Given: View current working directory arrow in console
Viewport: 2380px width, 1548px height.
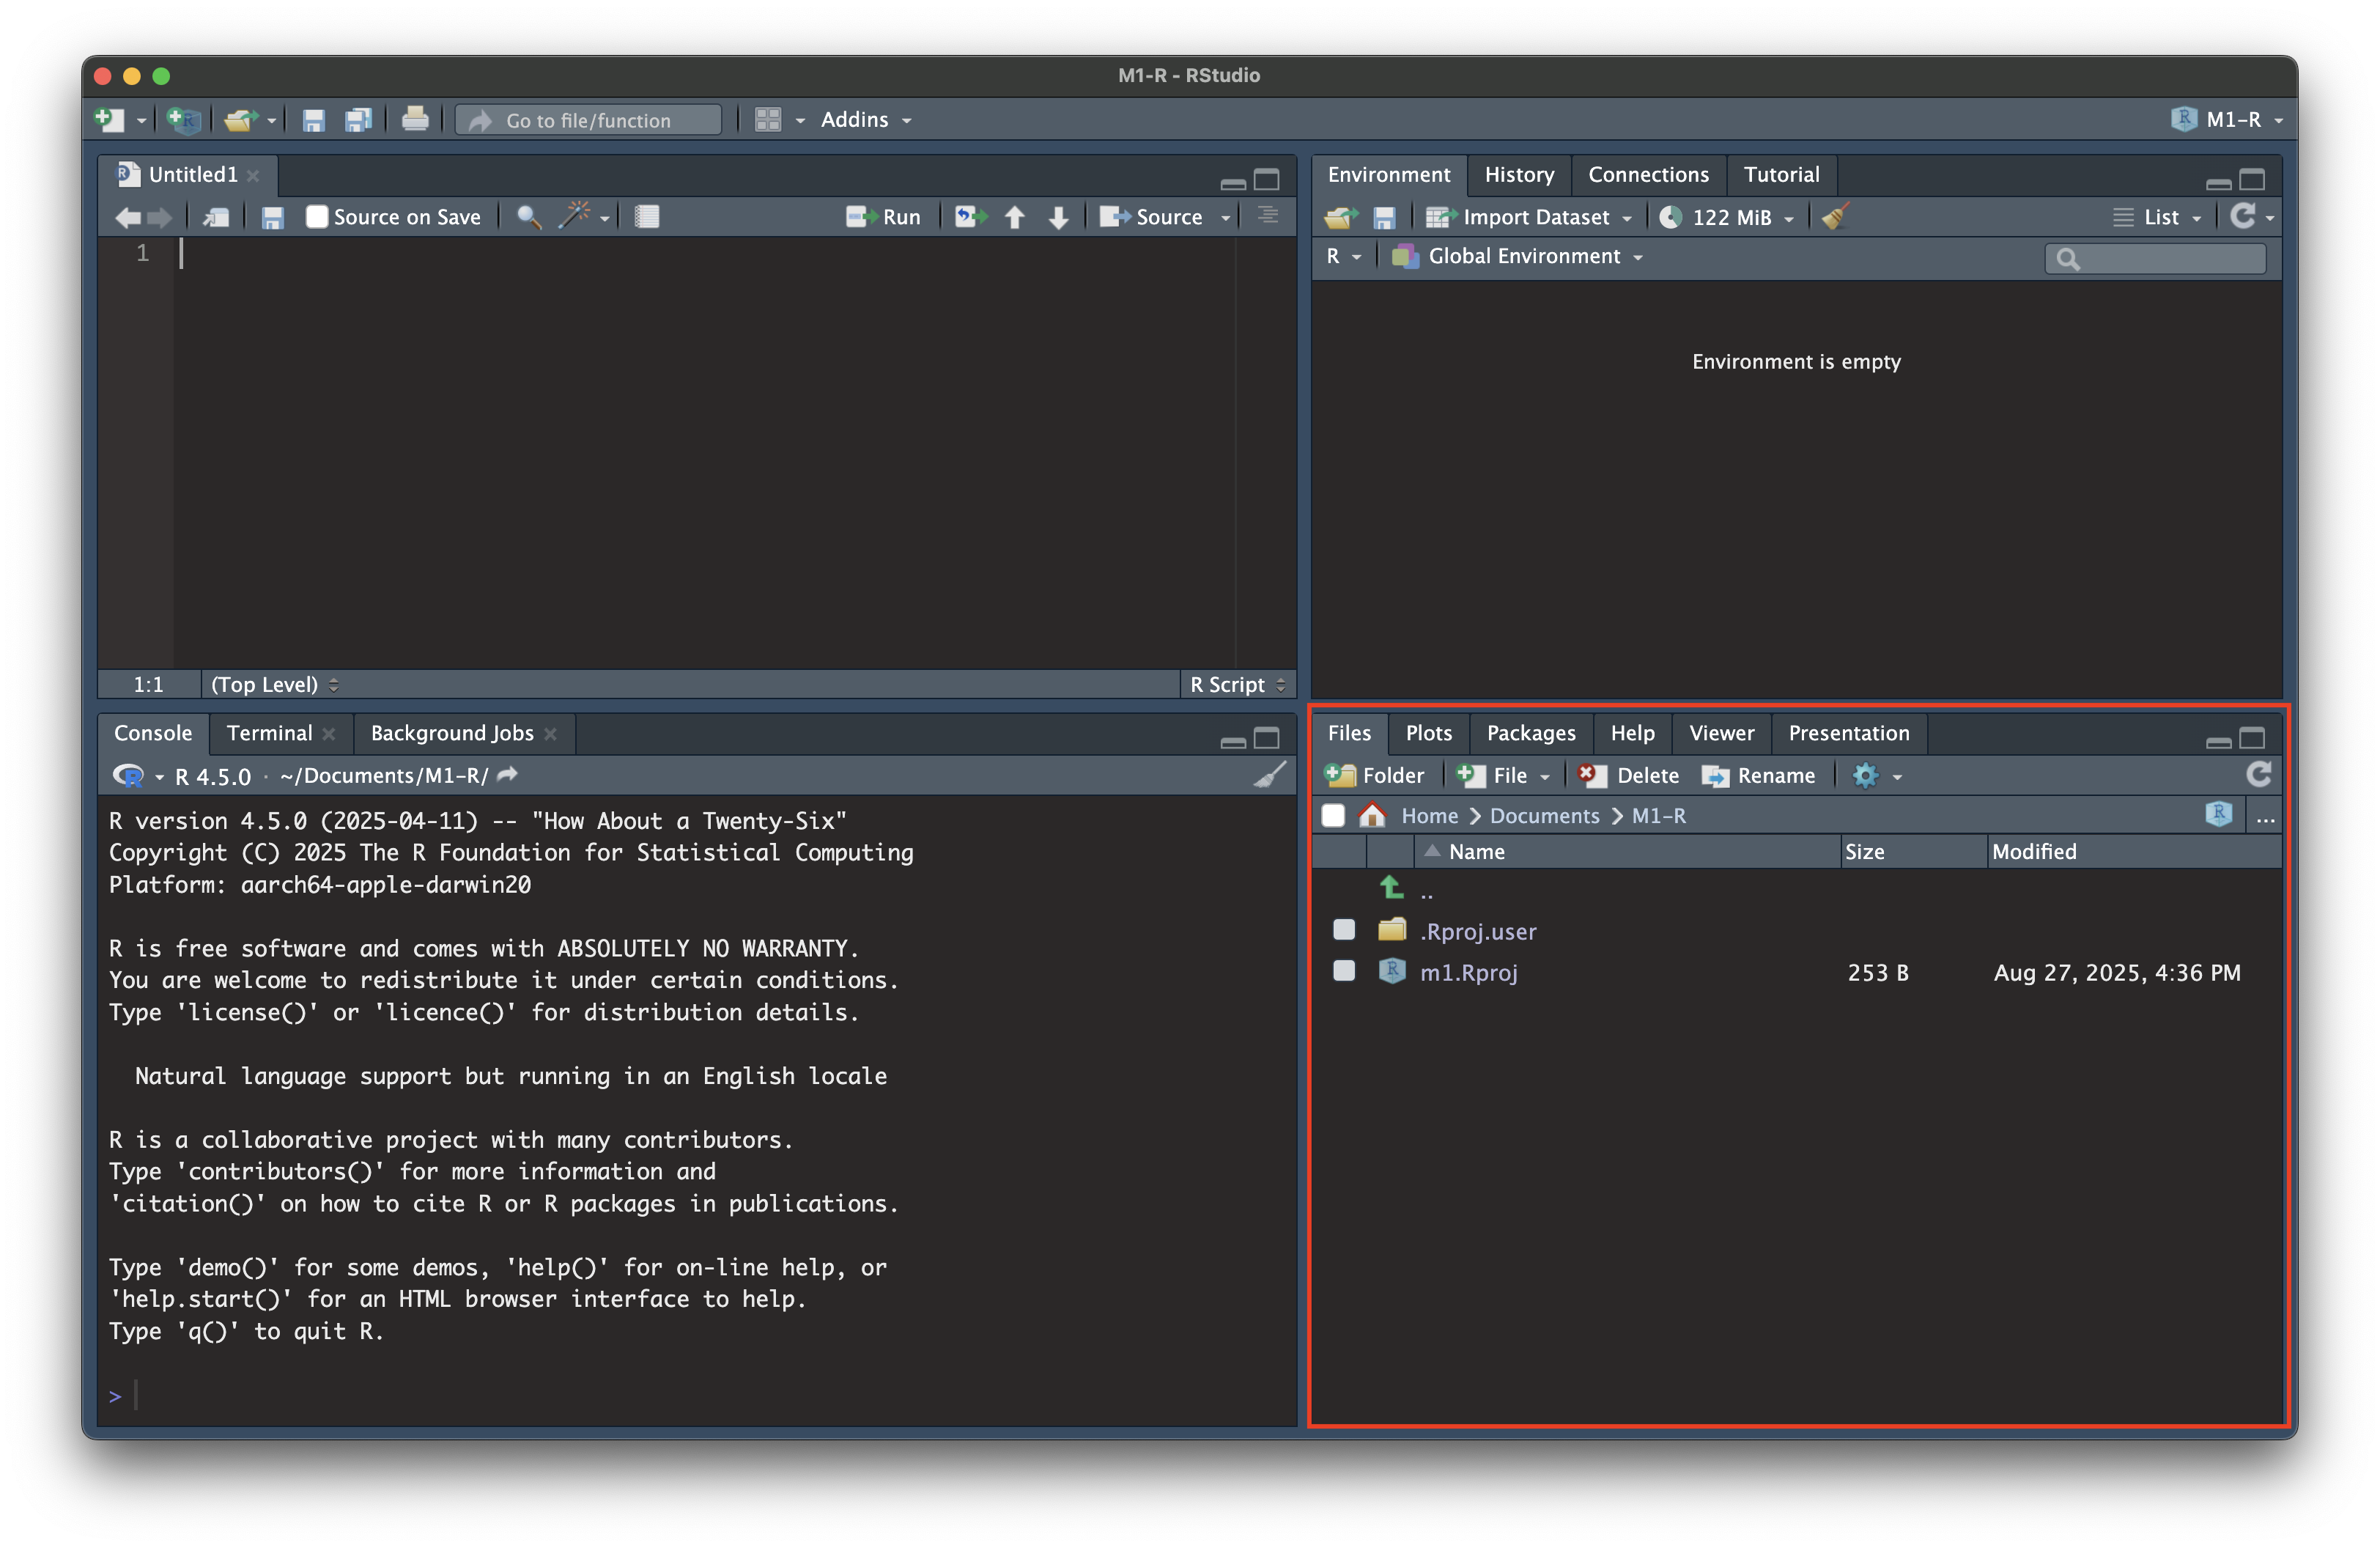Looking at the screenshot, I should click(x=508, y=775).
